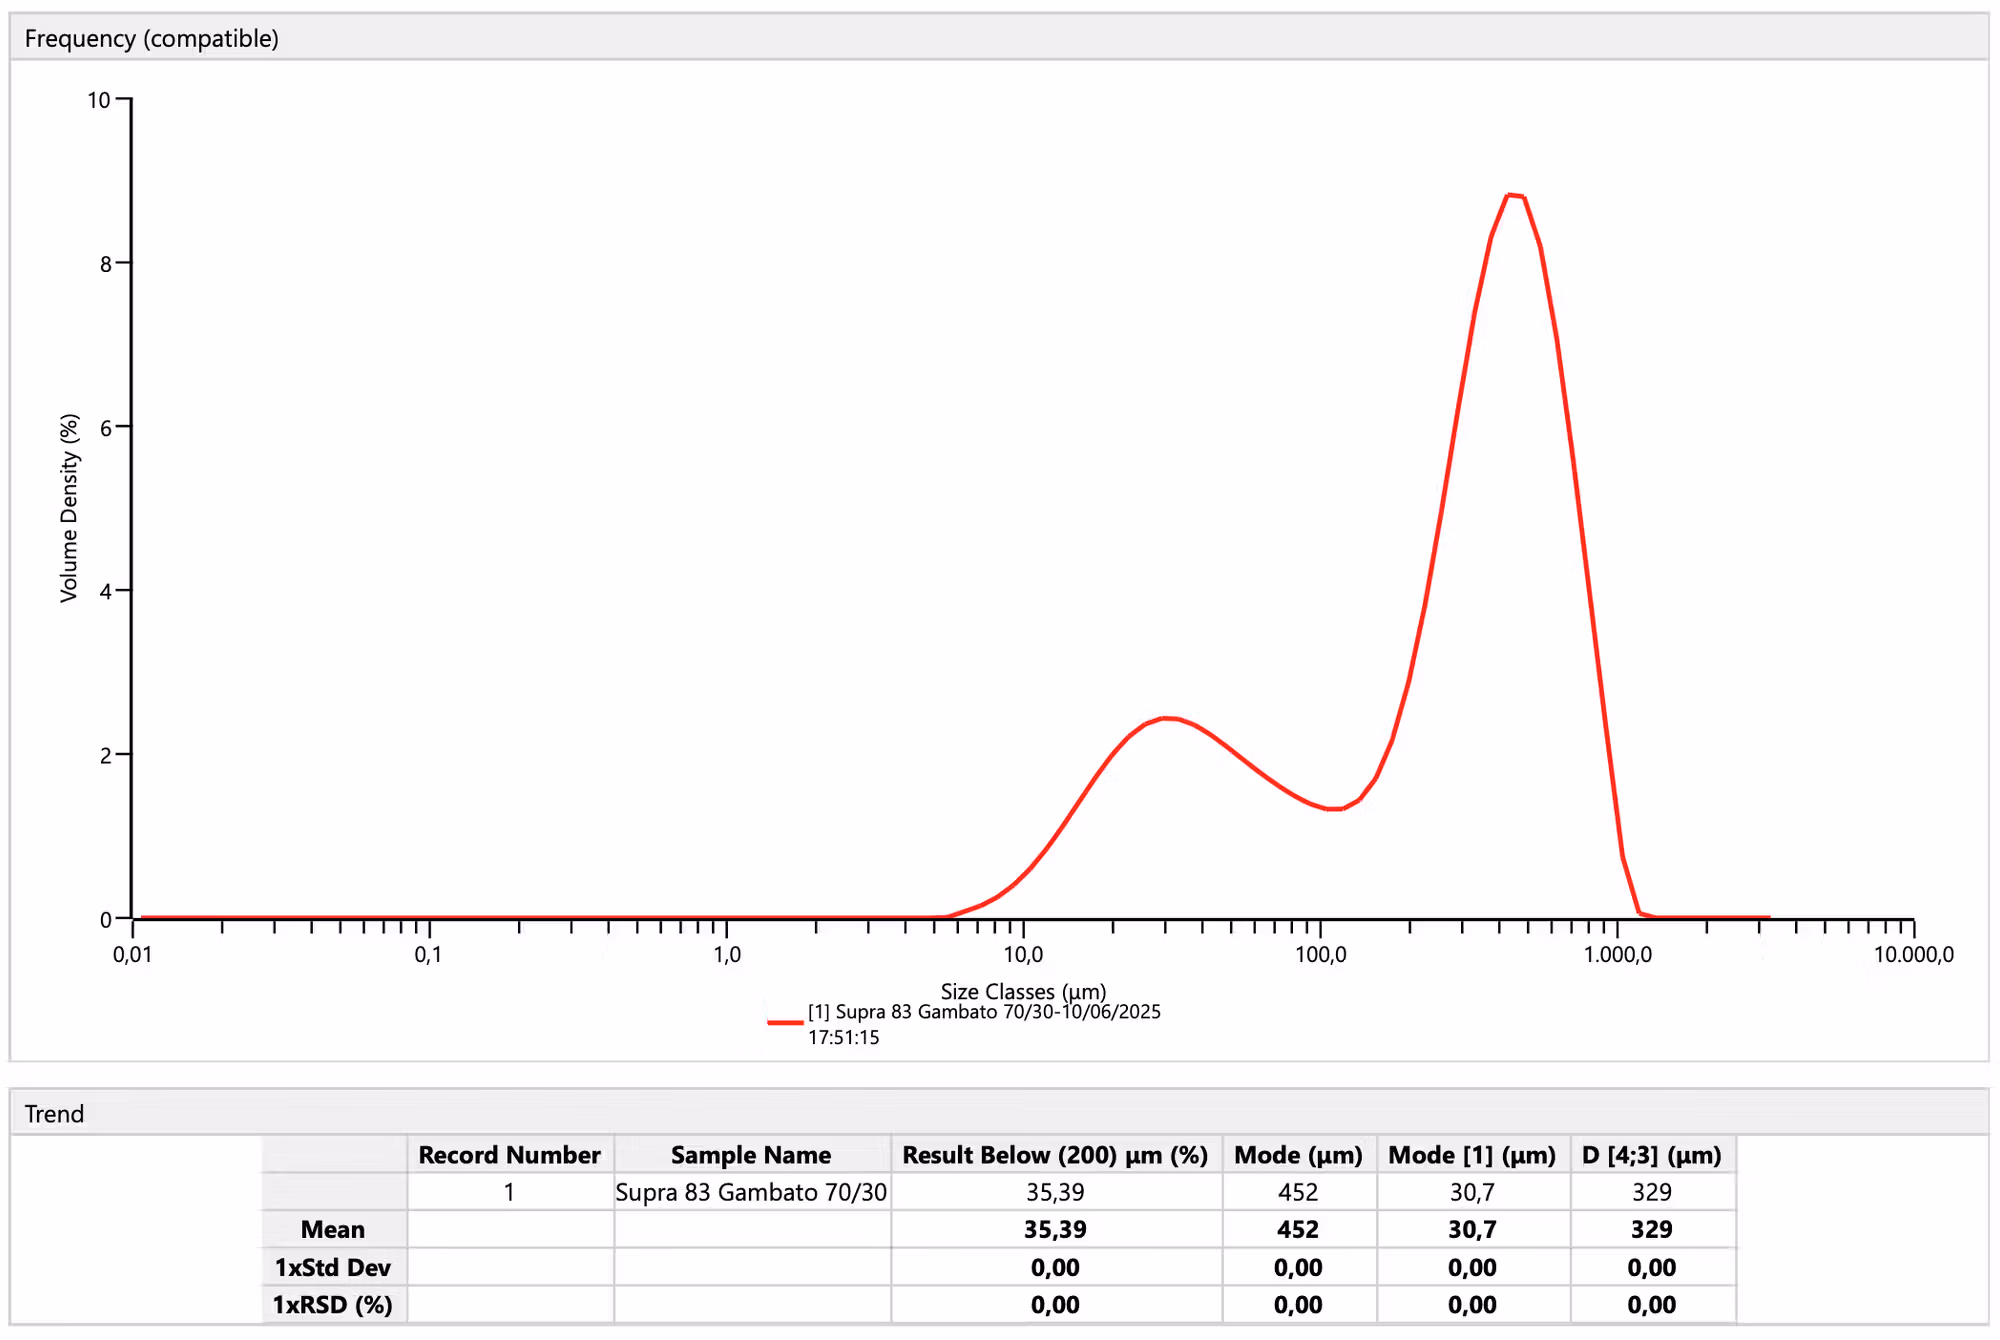Select the 1xStd Dev row header
This screenshot has width=2000, height=1340.
pyautogui.click(x=333, y=1268)
